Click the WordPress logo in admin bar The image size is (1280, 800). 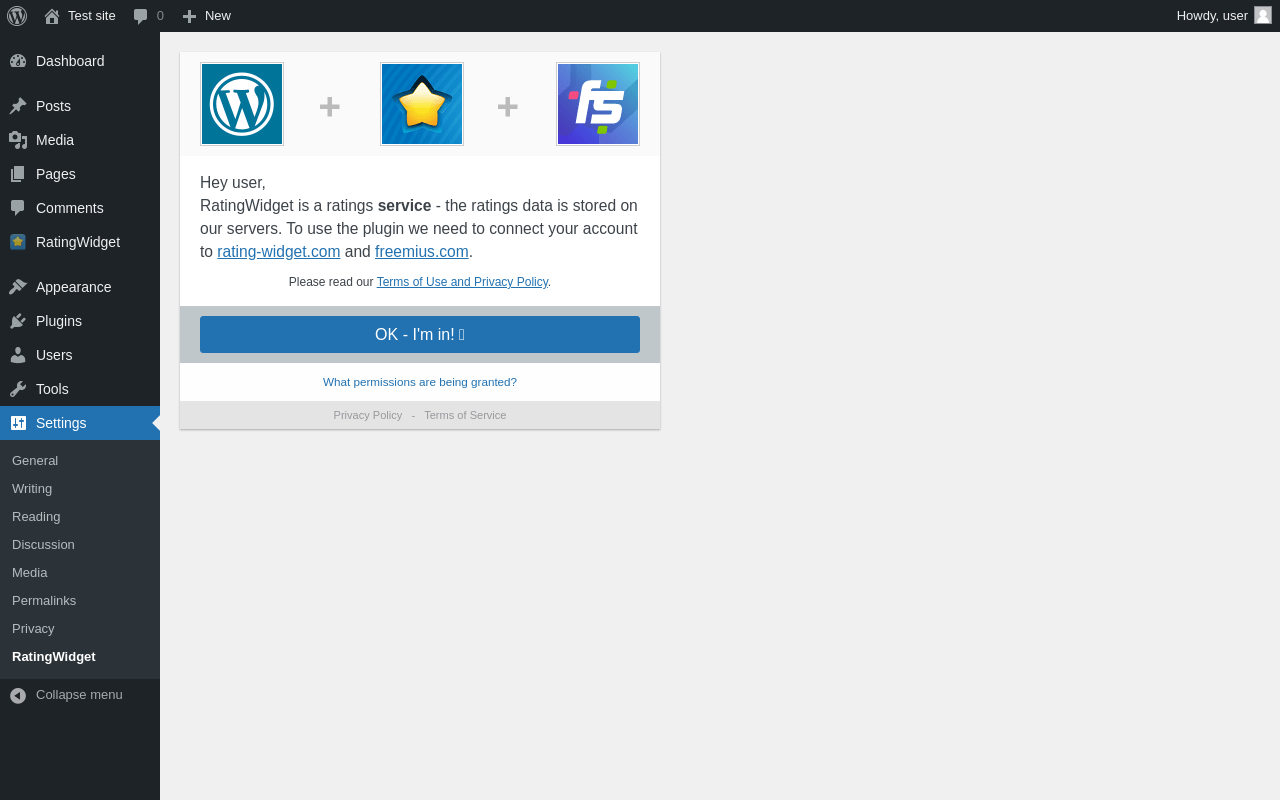(17, 16)
